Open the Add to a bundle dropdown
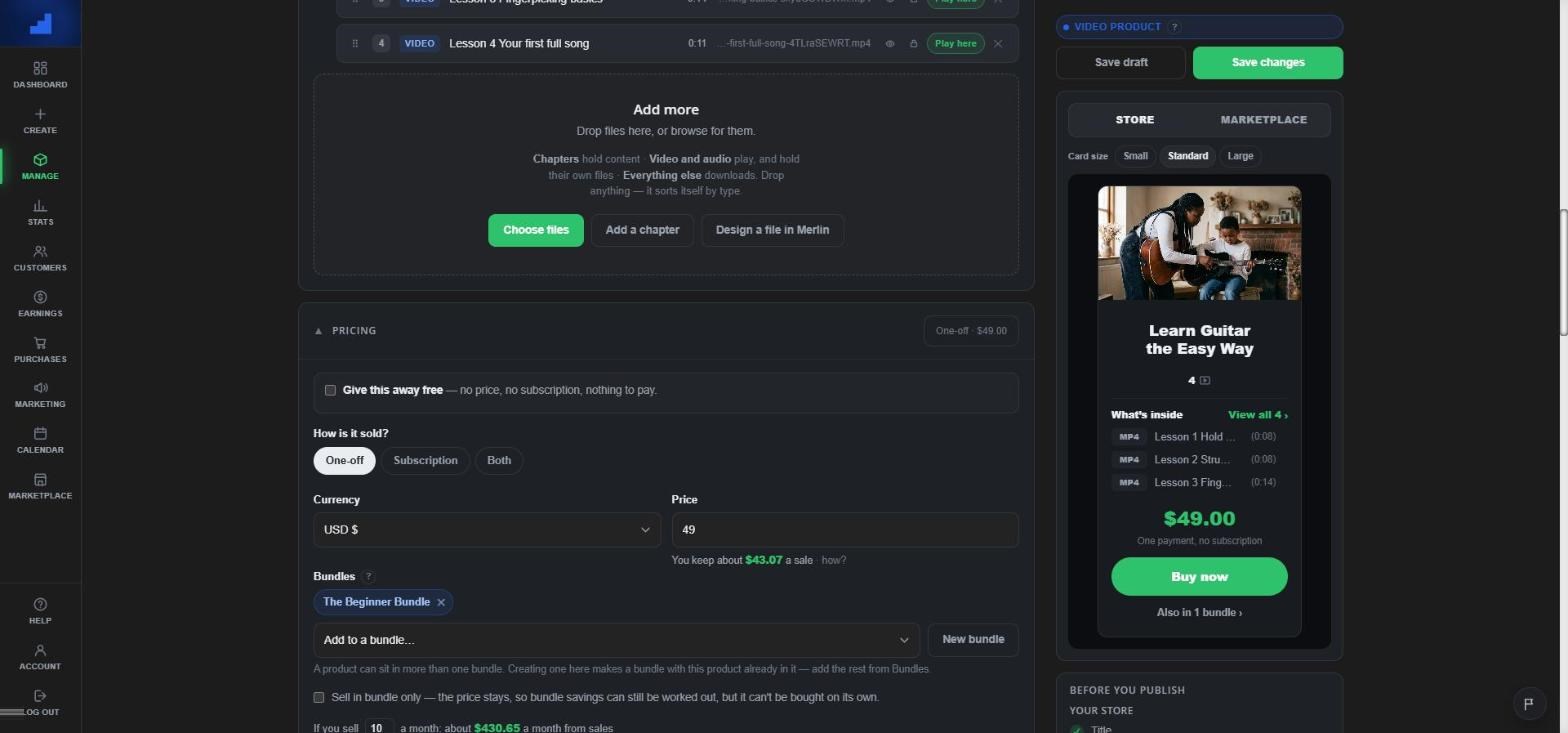This screenshot has height=733, width=1568. (x=616, y=640)
